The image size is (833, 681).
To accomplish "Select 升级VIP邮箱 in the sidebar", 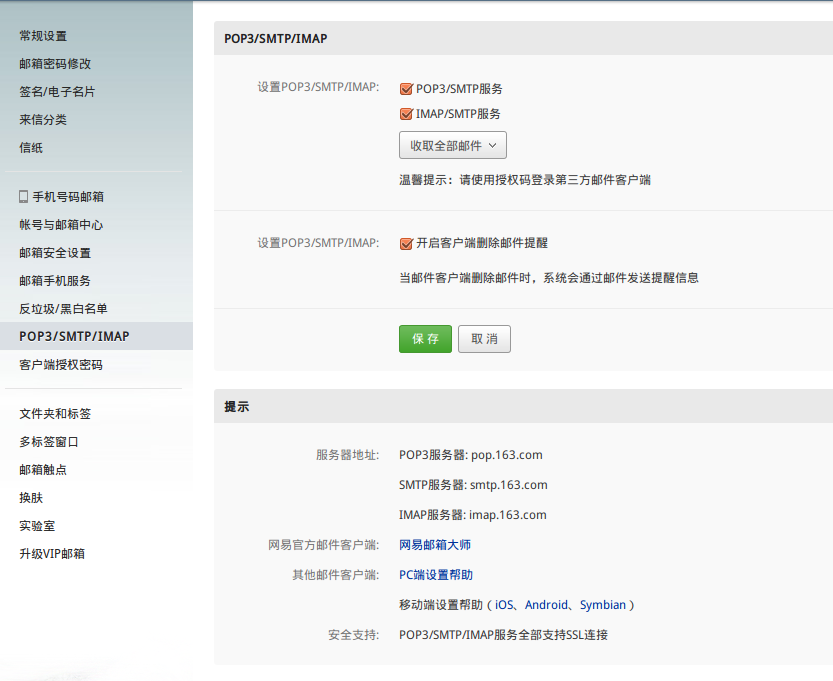I will pos(52,554).
